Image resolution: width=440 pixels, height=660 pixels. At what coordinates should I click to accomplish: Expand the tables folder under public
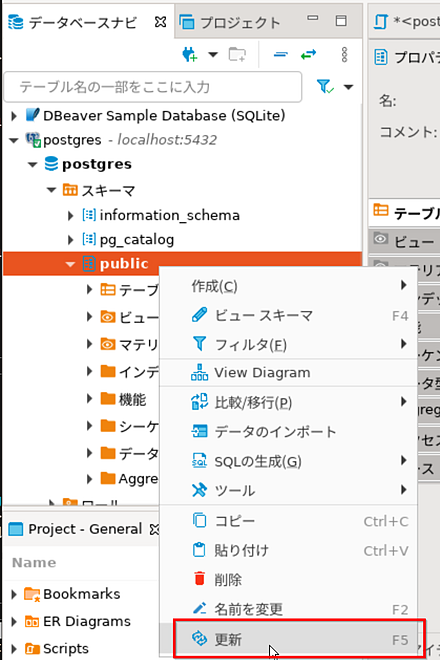(89, 289)
